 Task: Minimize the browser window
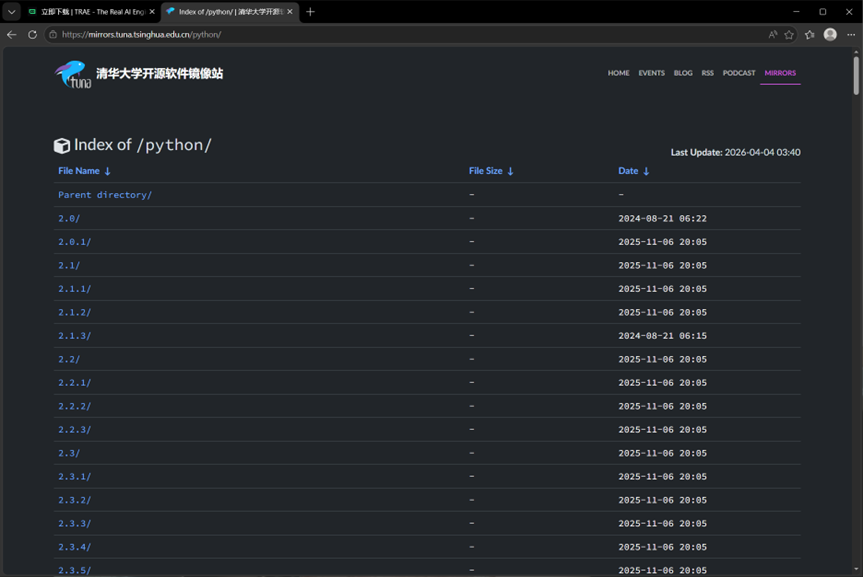pos(796,12)
